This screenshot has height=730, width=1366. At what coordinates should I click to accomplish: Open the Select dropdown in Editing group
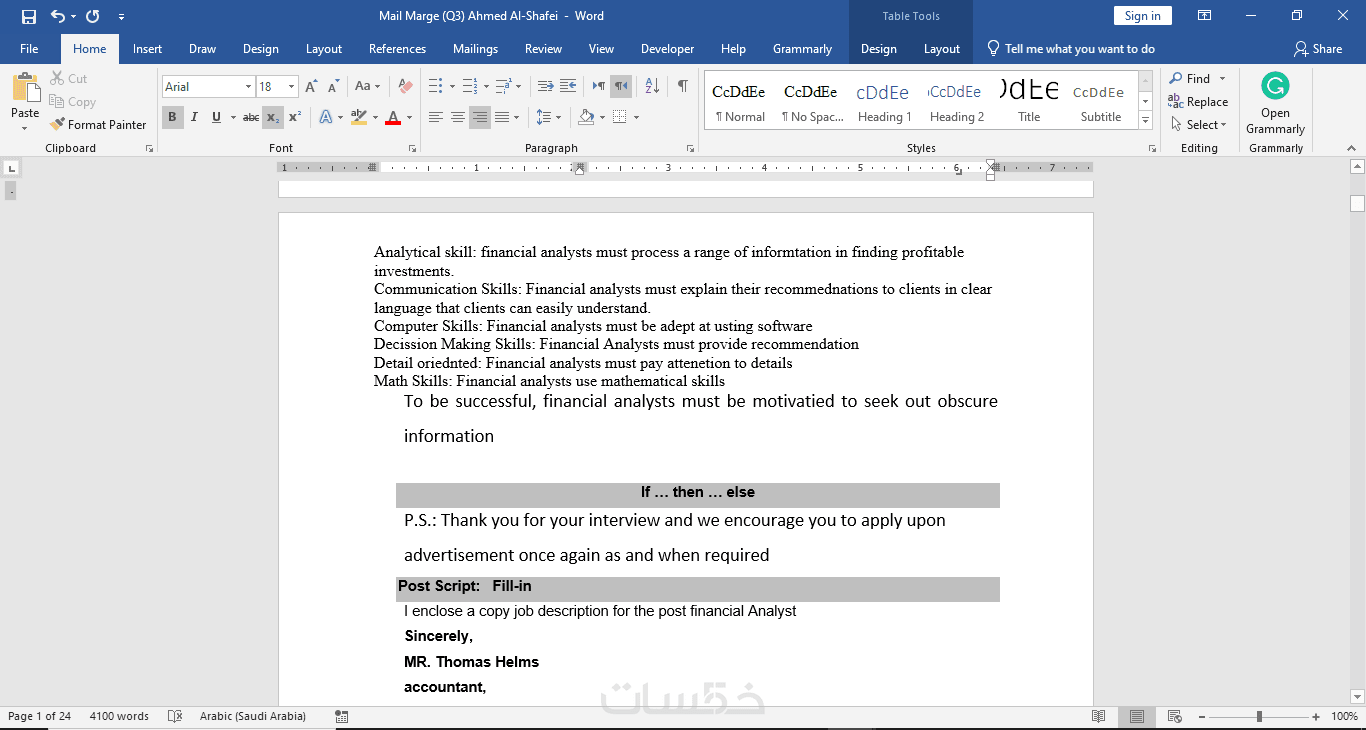pyautogui.click(x=1199, y=125)
